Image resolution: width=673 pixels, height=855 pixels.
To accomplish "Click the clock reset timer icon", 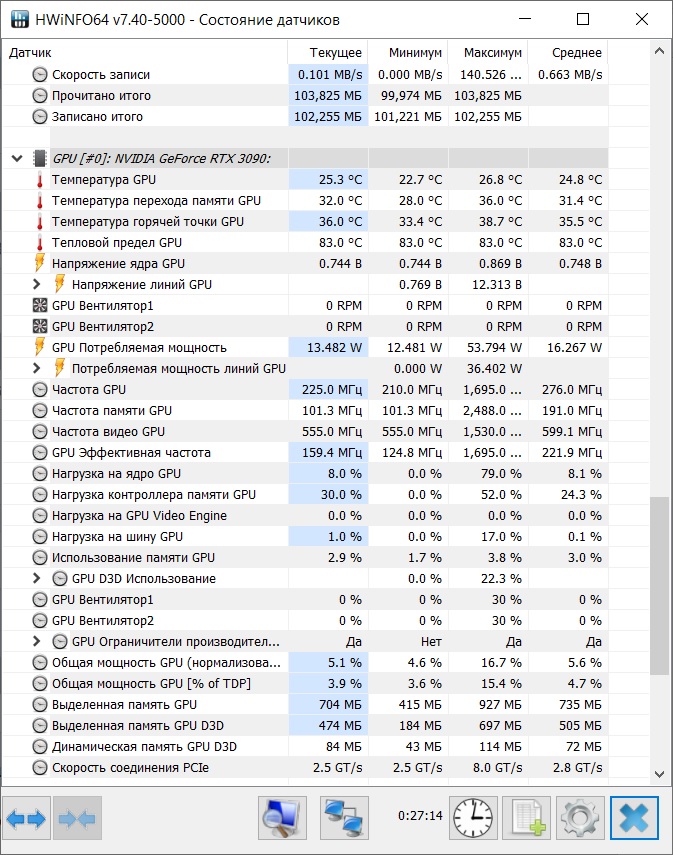I will pos(473,819).
